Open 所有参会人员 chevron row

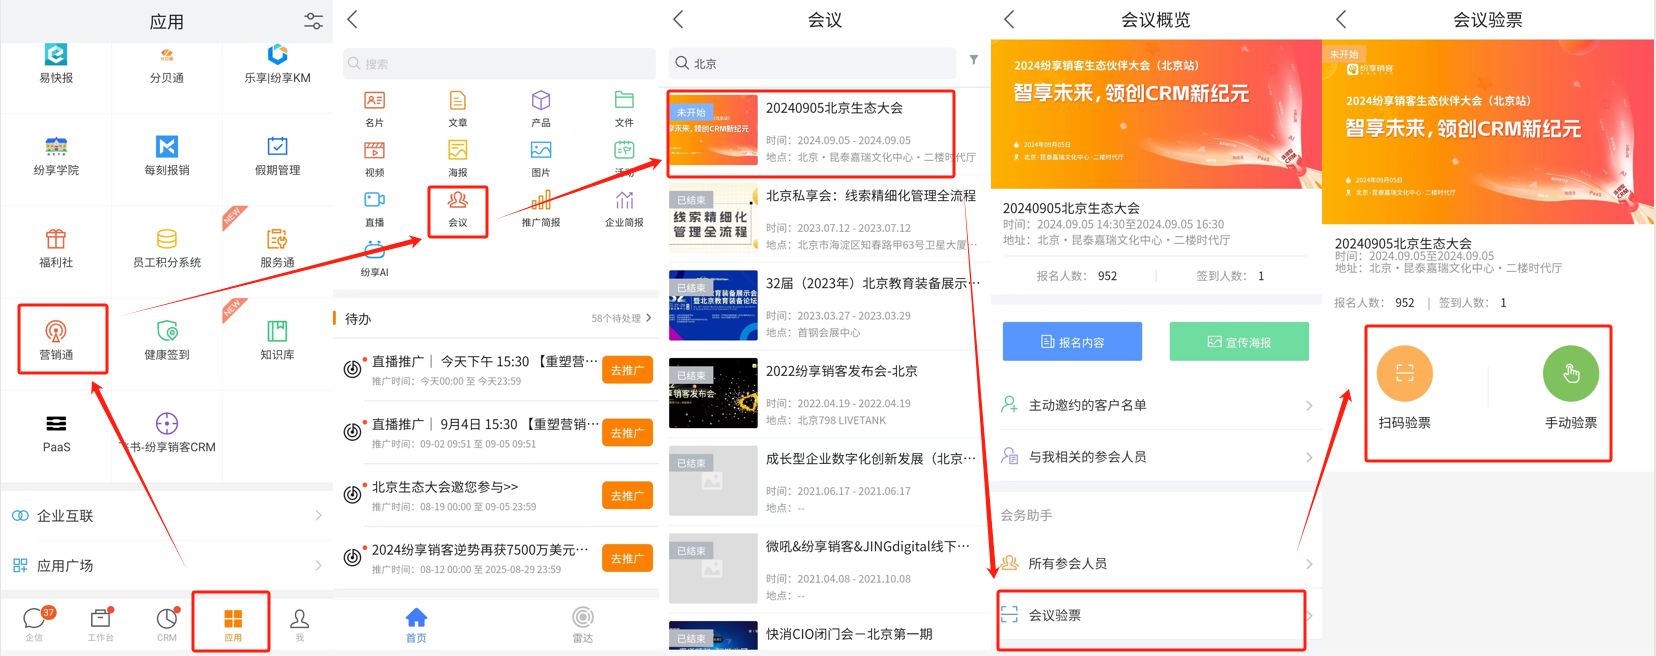coord(1156,564)
